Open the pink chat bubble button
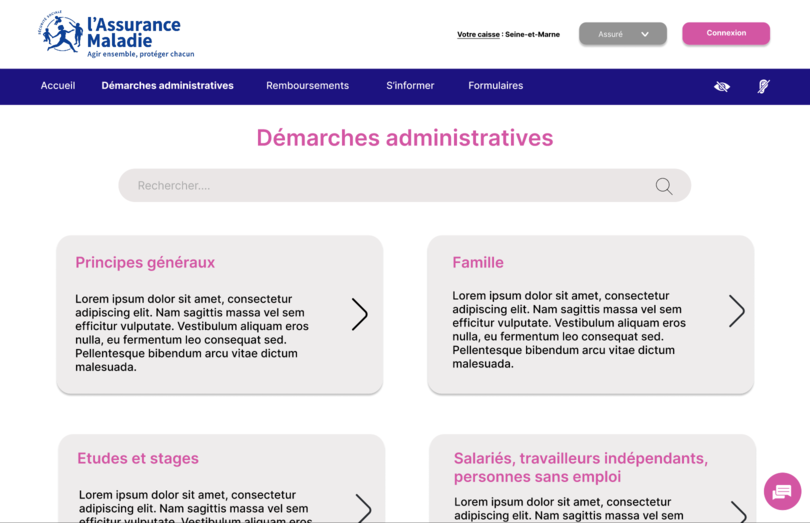This screenshot has height=523, width=810. click(x=782, y=491)
